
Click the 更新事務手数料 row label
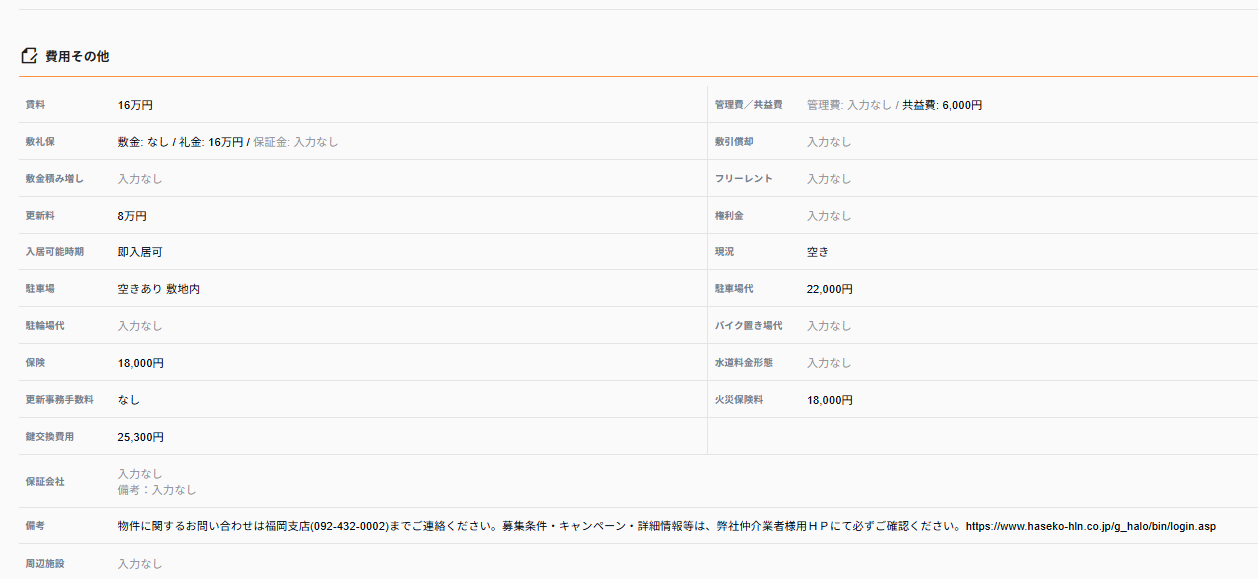coord(60,400)
